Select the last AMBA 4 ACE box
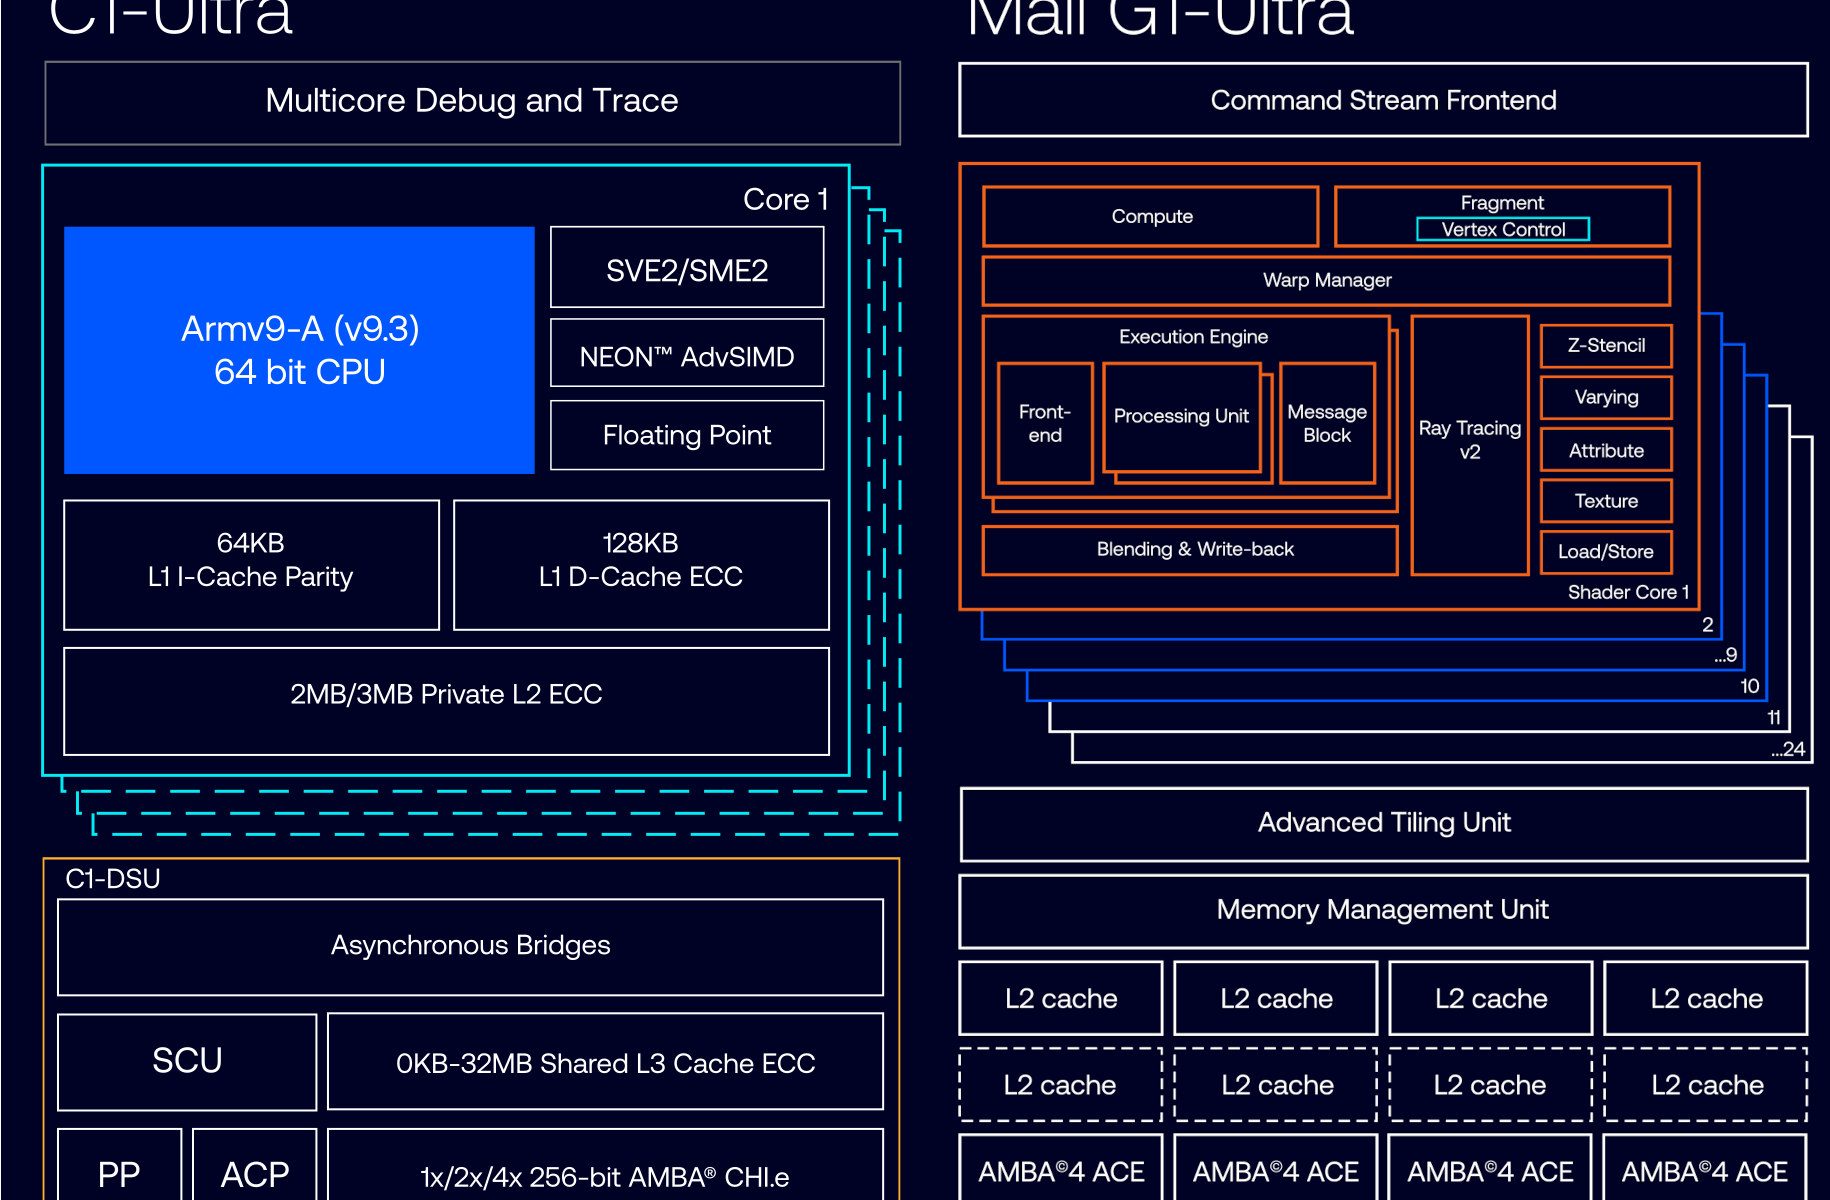This screenshot has width=1830, height=1200. tap(1706, 1168)
